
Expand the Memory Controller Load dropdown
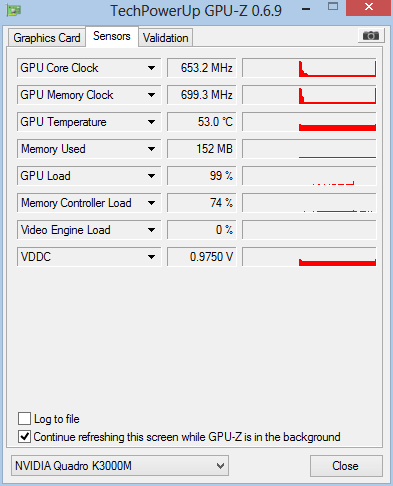click(151, 203)
